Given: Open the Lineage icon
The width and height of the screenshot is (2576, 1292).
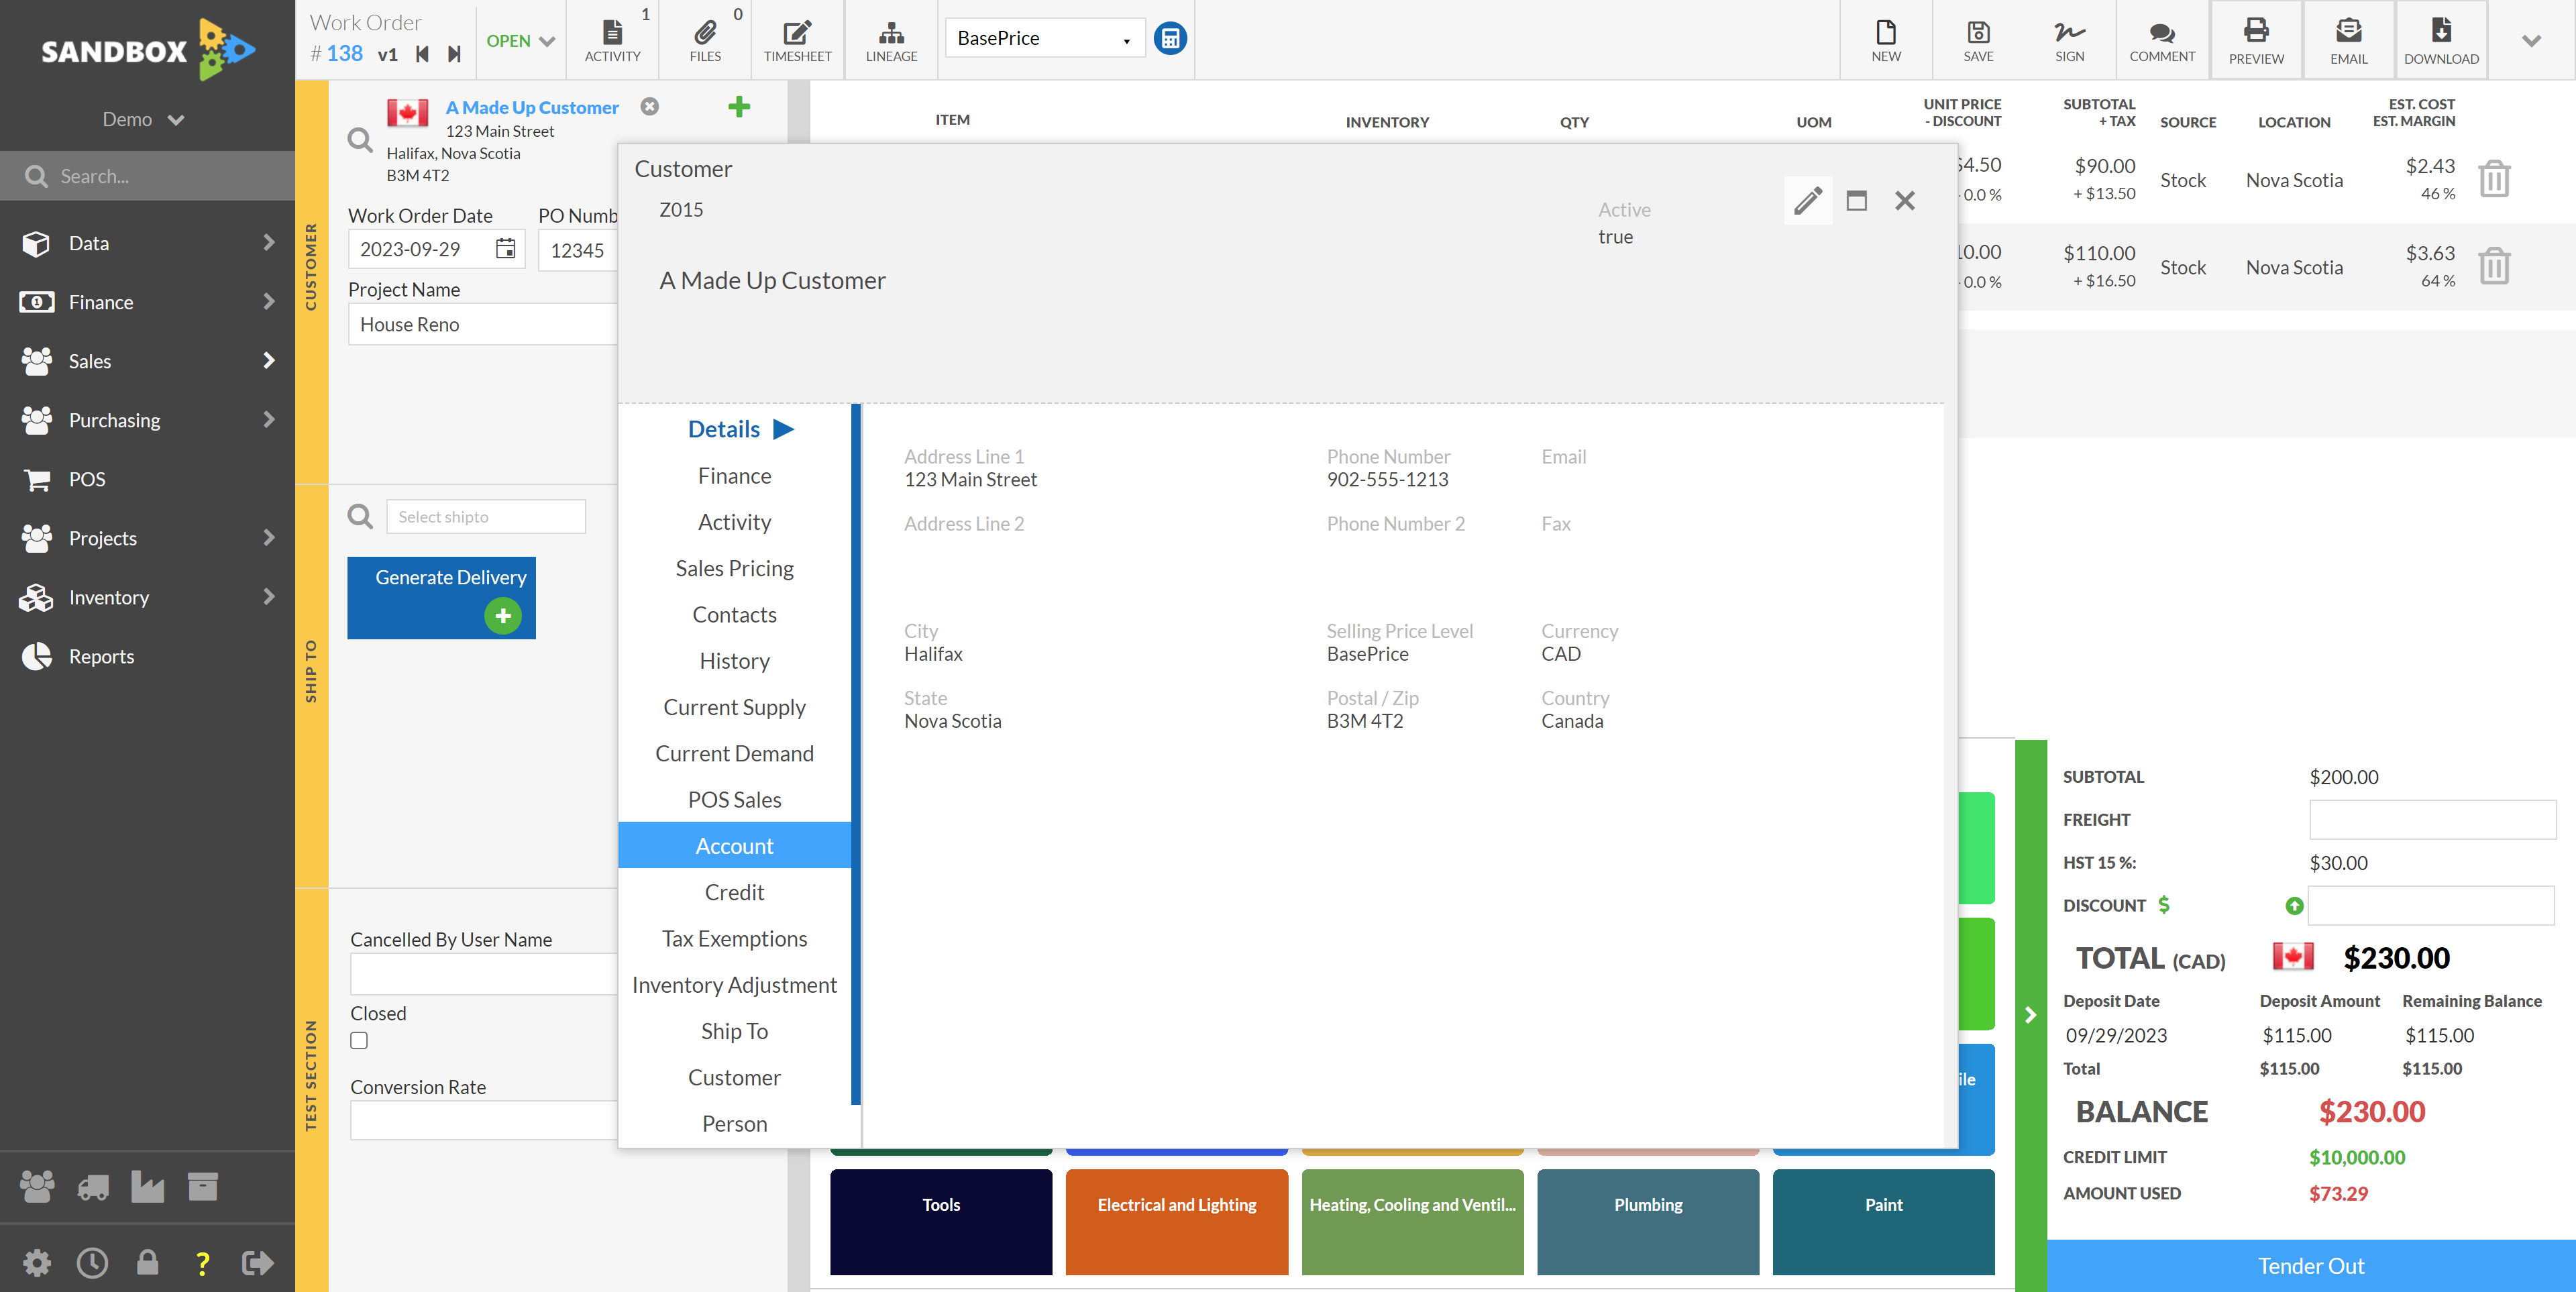Looking at the screenshot, I should click(891, 40).
